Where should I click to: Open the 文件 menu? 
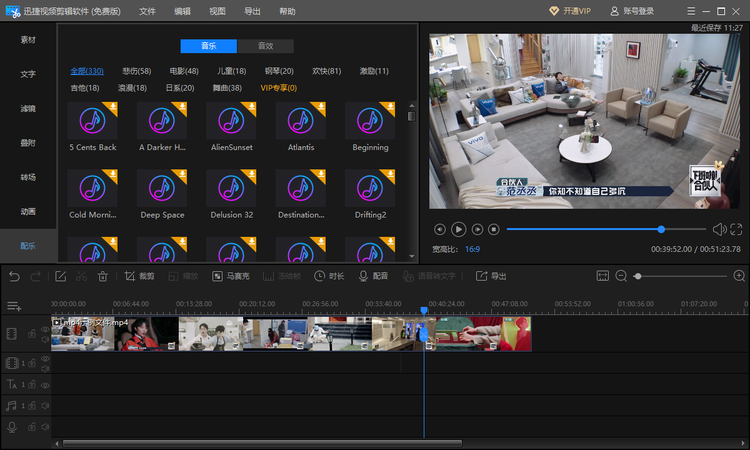(x=147, y=11)
